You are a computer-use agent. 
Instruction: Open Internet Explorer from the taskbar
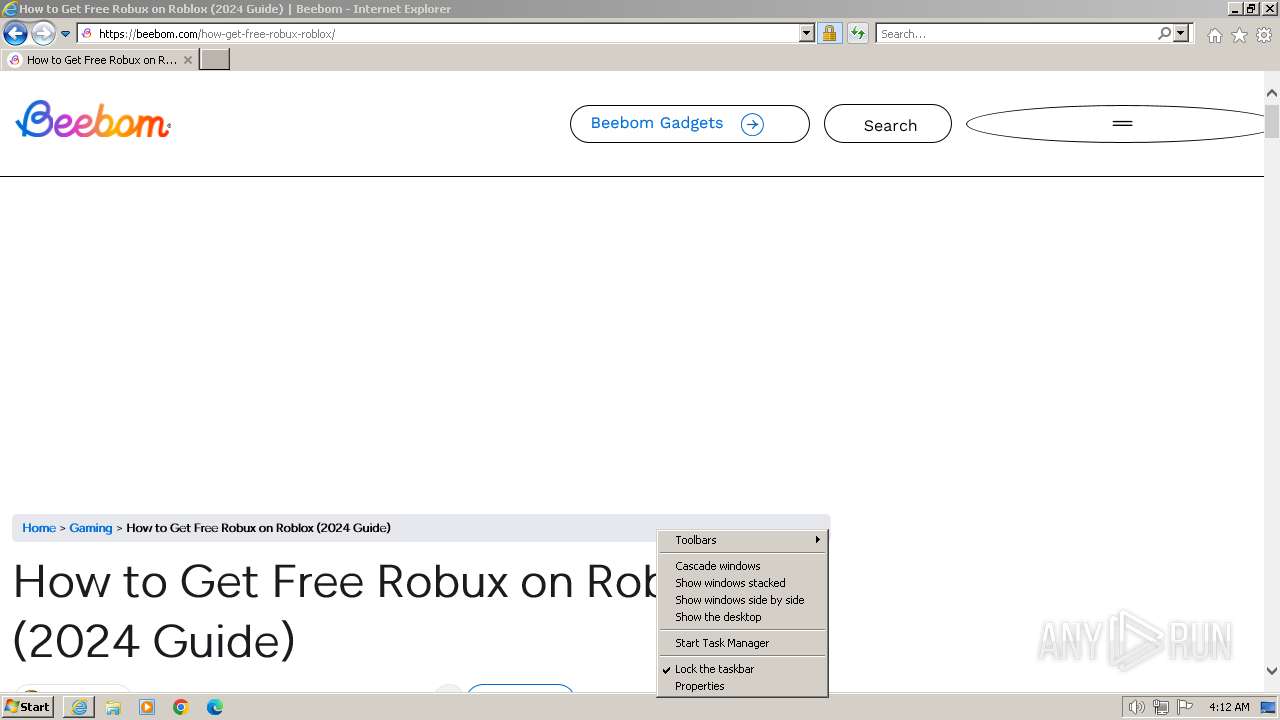pos(79,707)
